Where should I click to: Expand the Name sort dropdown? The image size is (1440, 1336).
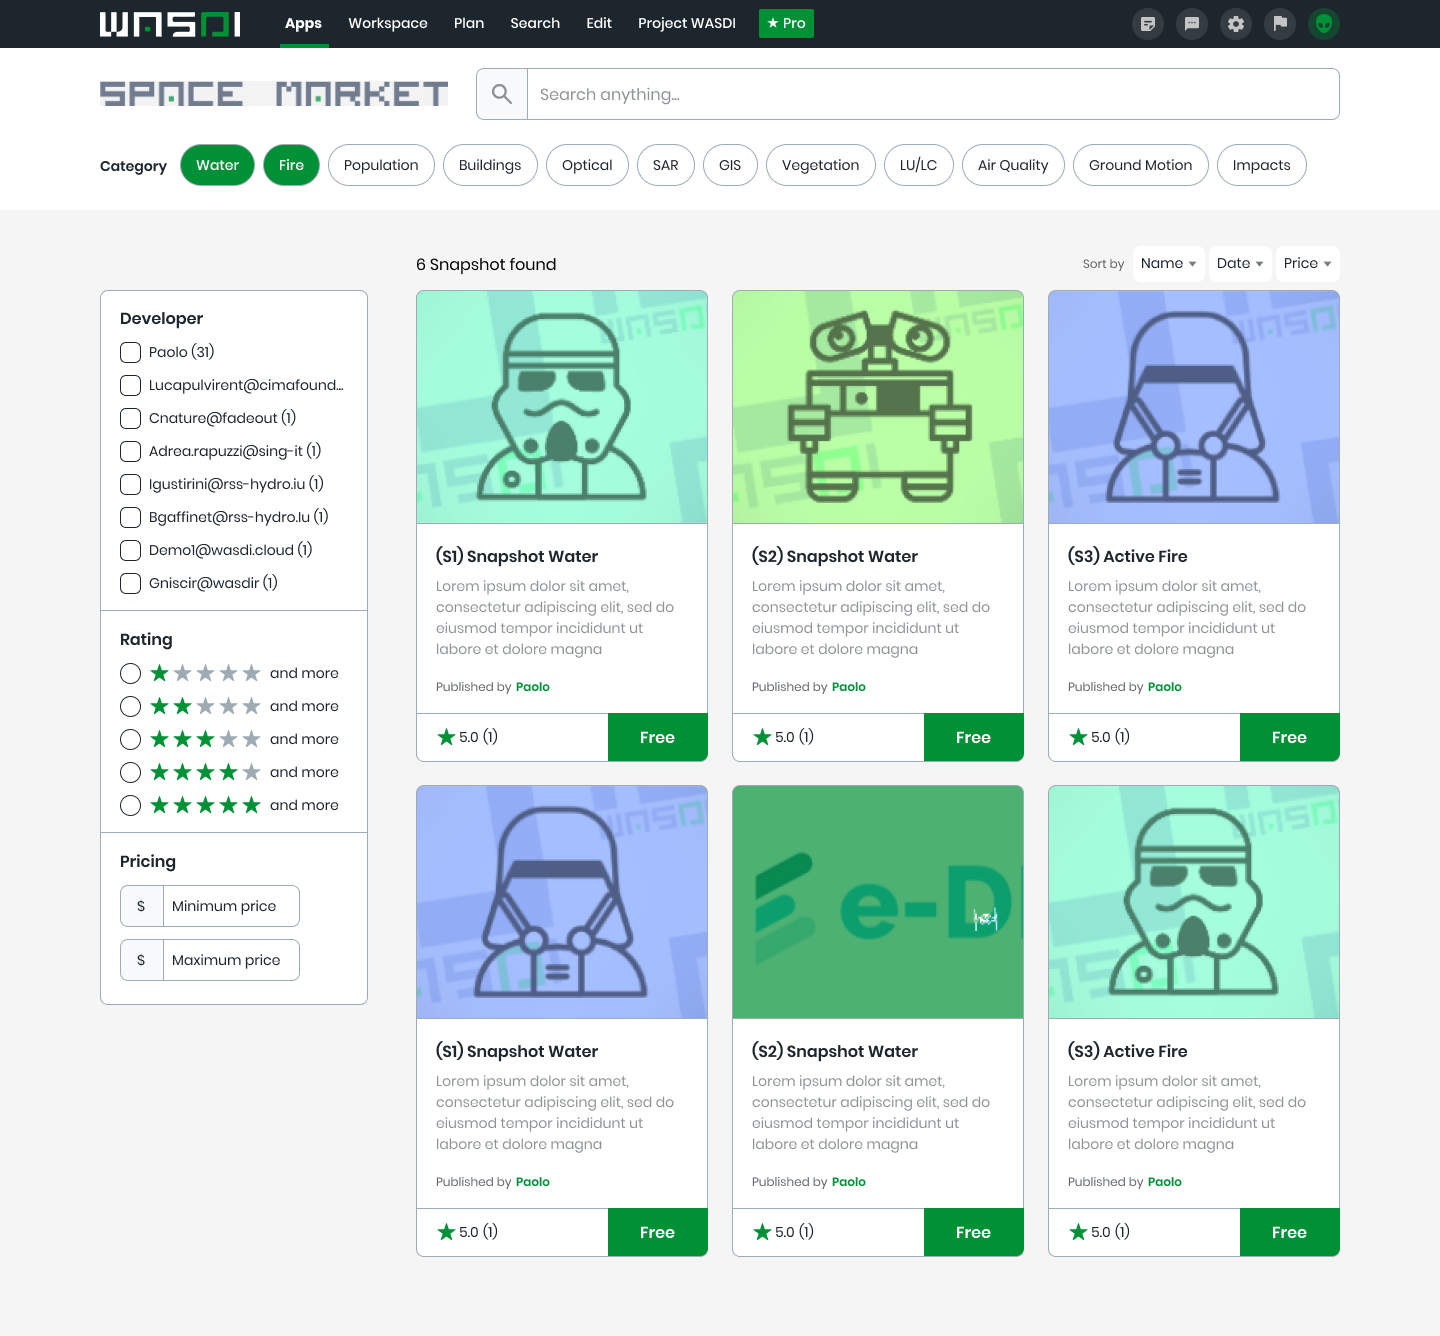[x=1168, y=264]
